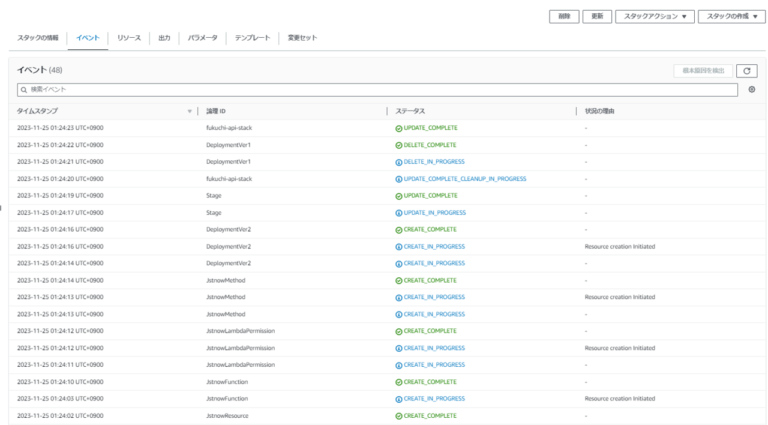The image size is (768, 425).
Task: Click UPDATE_COMPLETE check icon for Stage
Action: tap(399, 196)
